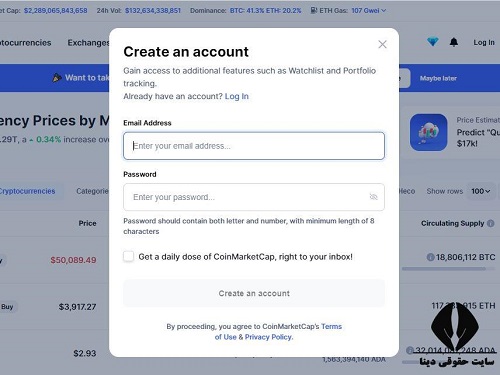The image size is (500, 375).
Task: Toggle password visibility eye icon
Action: [373, 197]
